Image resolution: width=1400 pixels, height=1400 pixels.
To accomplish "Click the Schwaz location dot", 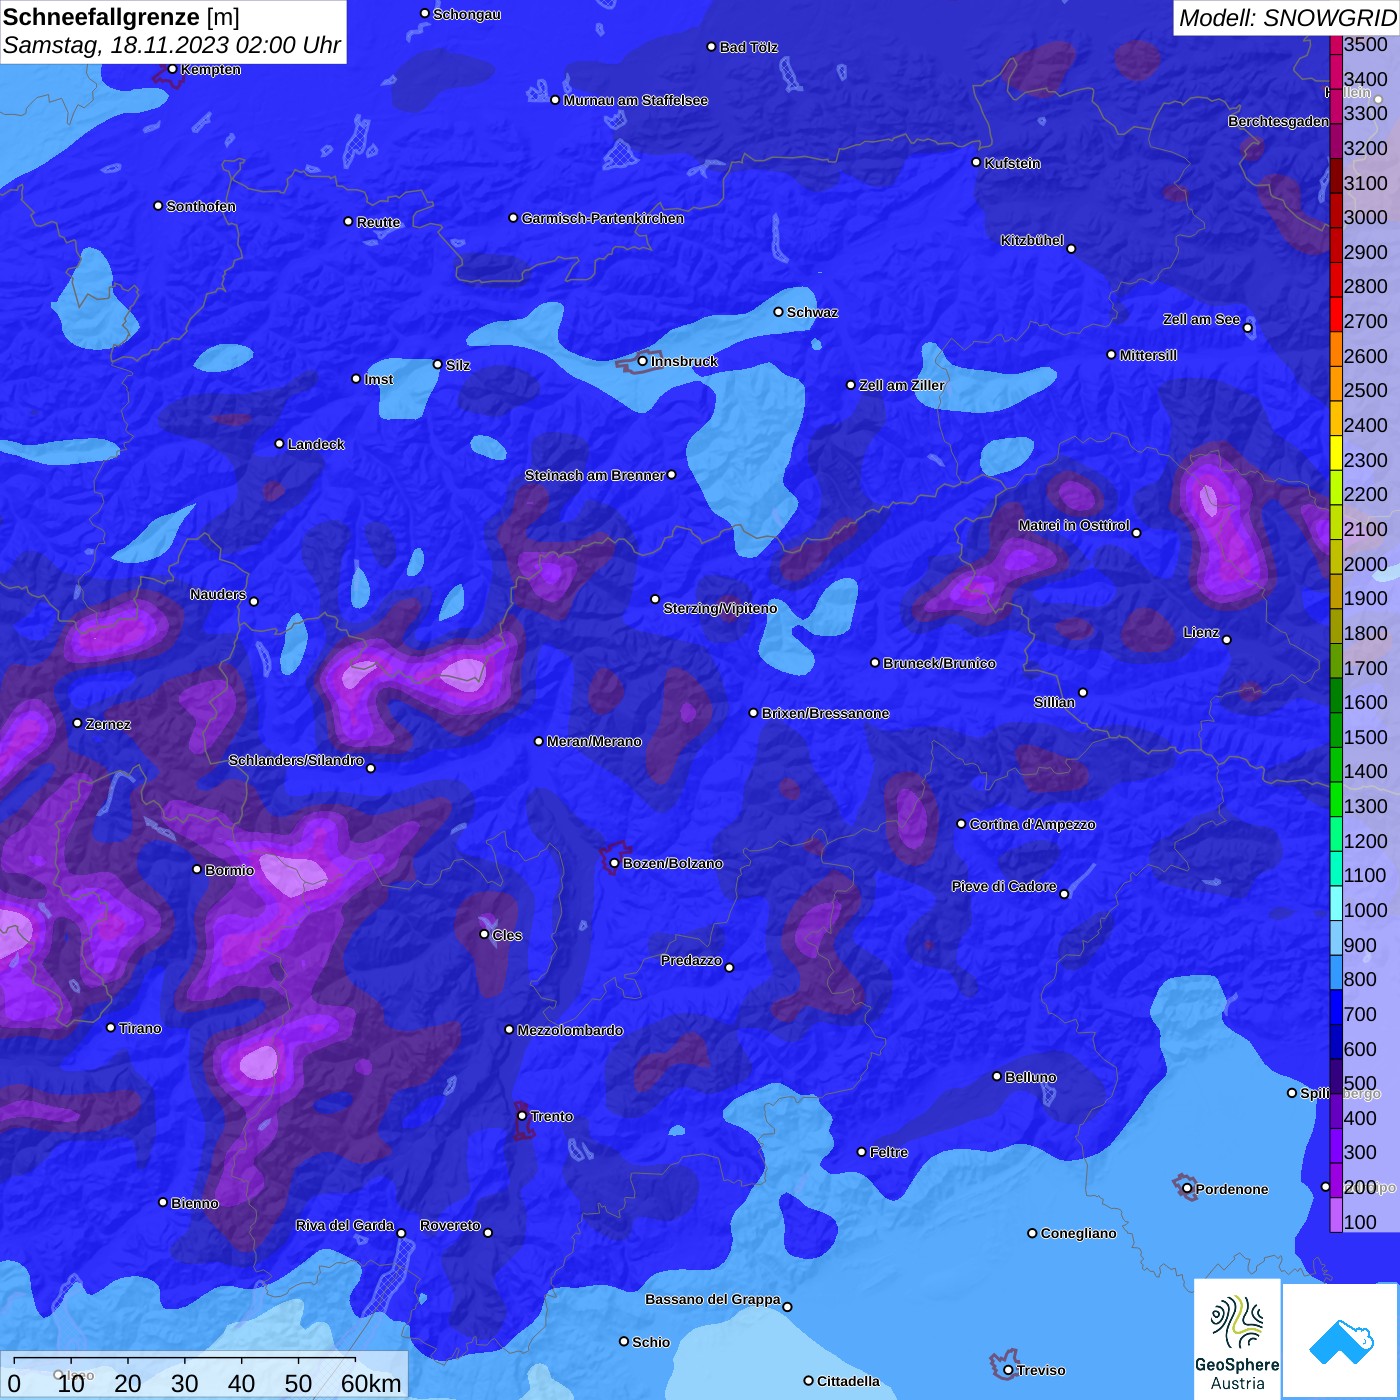I will [778, 312].
